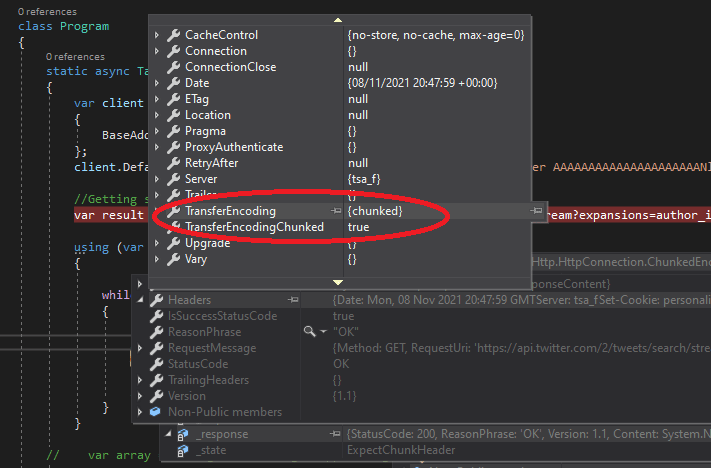Image resolution: width=711 pixels, height=468 pixels.
Task: Select the RetryAfter null value
Action: click(358, 163)
